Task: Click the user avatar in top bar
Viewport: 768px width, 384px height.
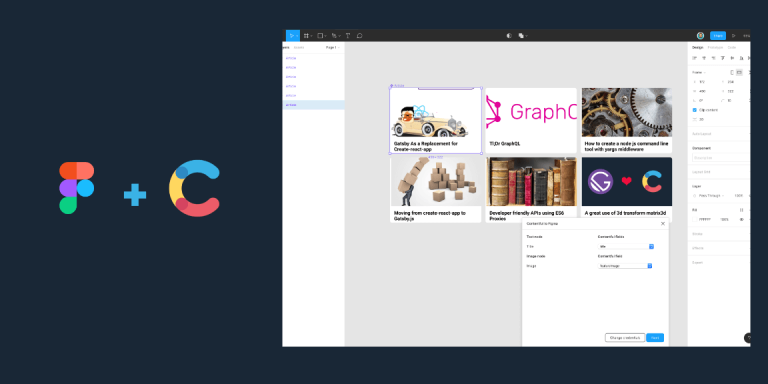Action: click(x=700, y=36)
